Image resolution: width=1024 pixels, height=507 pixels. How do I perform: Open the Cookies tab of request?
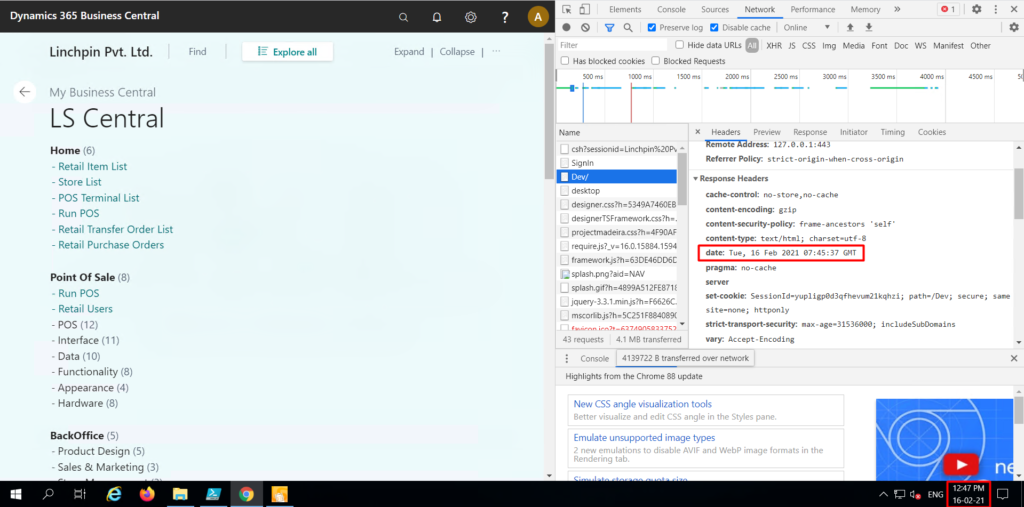coord(932,132)
